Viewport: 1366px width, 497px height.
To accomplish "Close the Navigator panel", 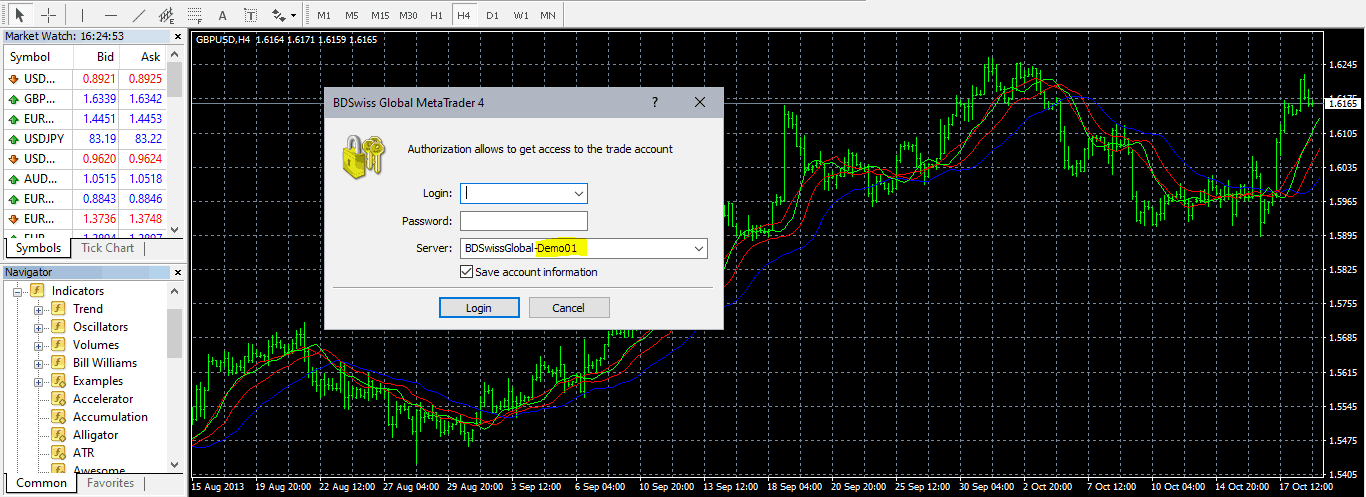I will pyautogui.click(x=178, y=272).
